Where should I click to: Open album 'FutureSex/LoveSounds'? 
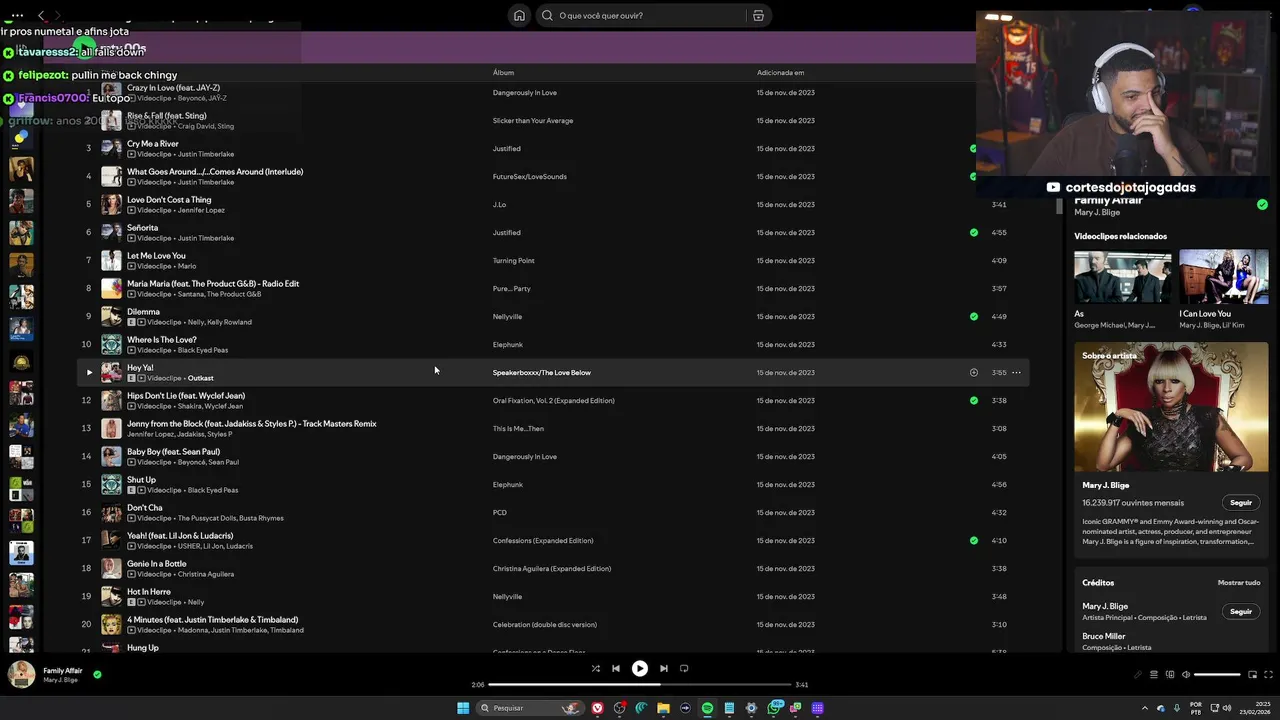(x=529, y=176)
